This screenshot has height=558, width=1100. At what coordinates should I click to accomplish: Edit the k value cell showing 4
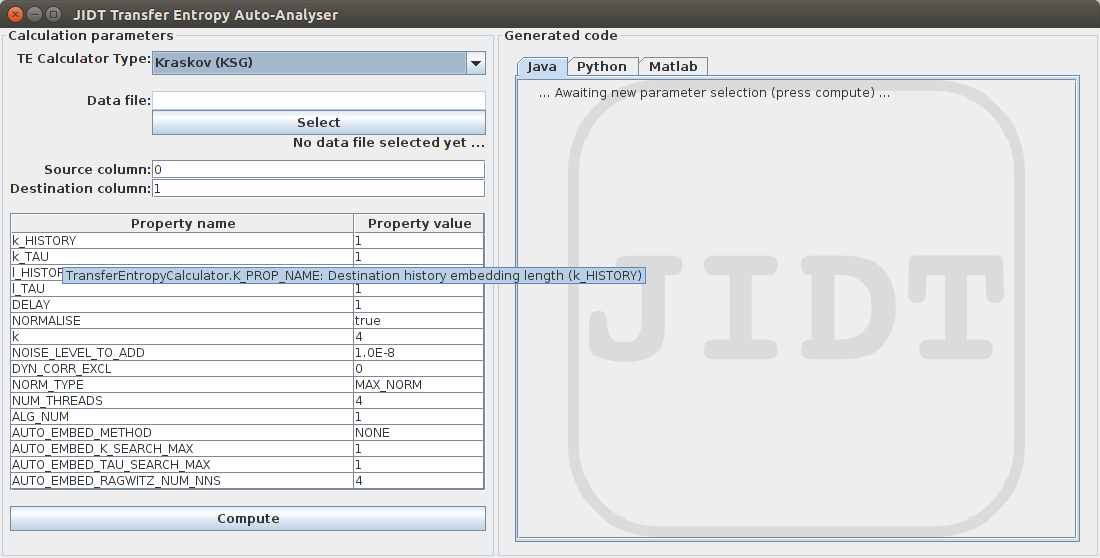coord(419,337)
